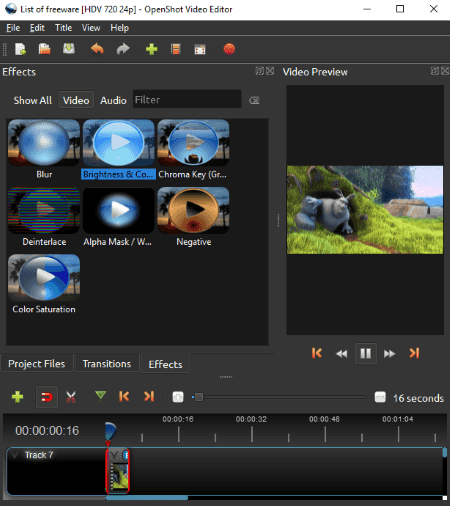Image resolution: width=450 pixels, height=506 pixels.
Task: Click rewind in video preview
Action: tap(341, 353)
